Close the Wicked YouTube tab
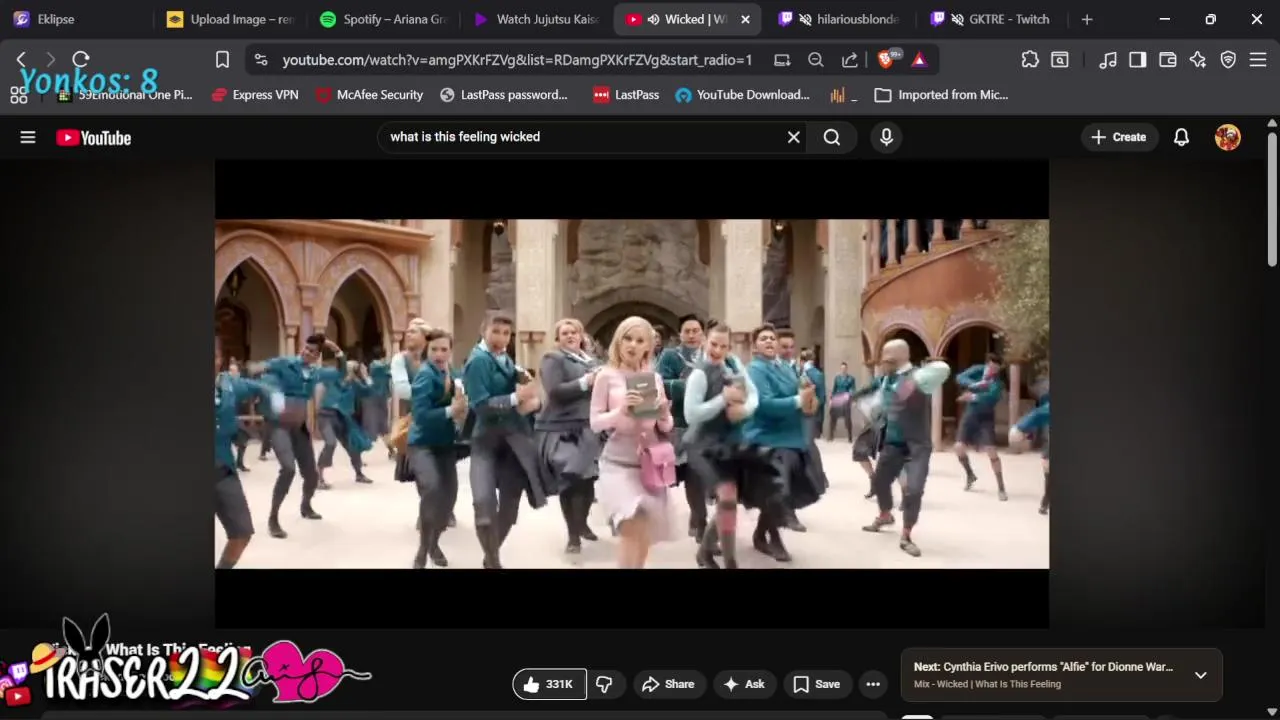Screen dimensions: 1280x720 tap(745, 19)
